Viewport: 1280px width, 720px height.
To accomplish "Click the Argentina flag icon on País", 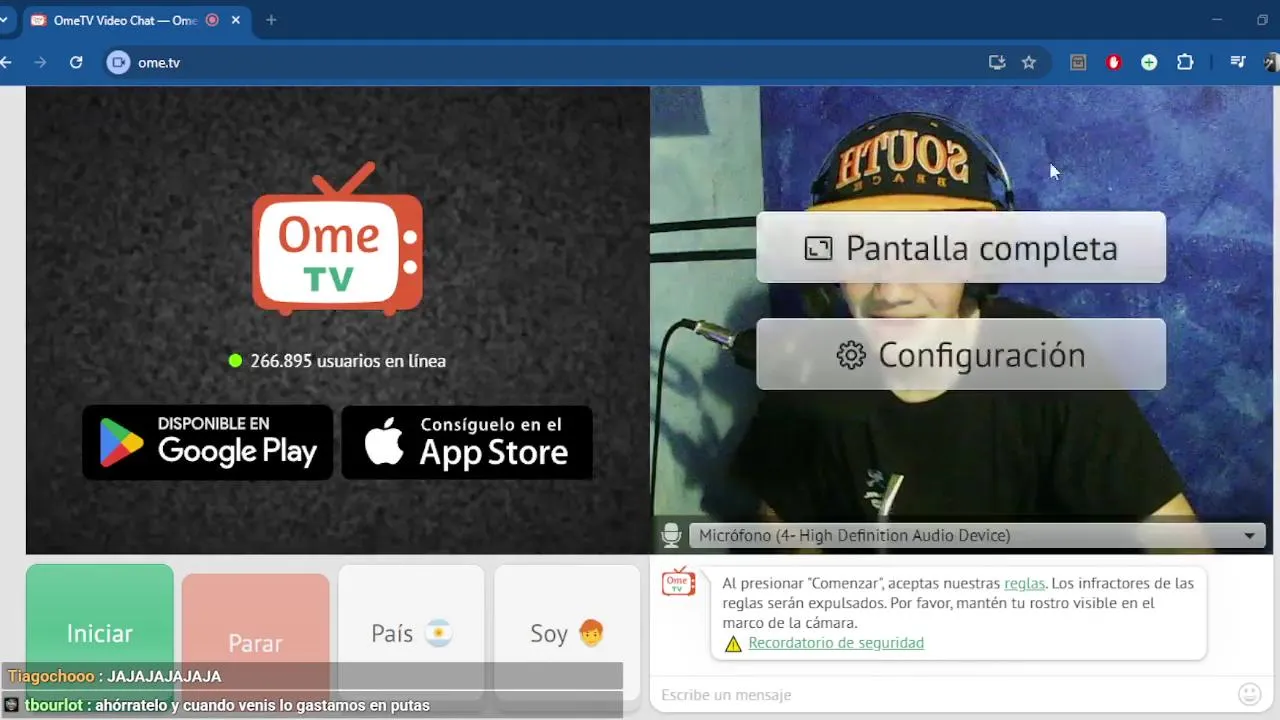I will click(x=438, y=633).
